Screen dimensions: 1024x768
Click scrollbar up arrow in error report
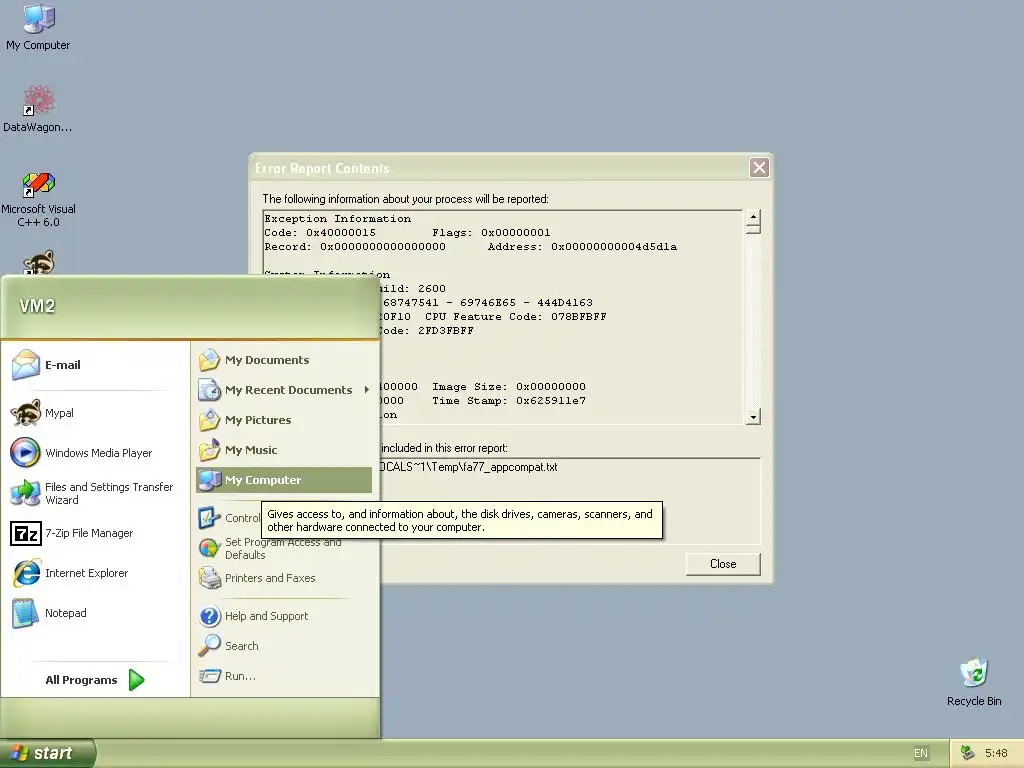[x=753, y=217]
